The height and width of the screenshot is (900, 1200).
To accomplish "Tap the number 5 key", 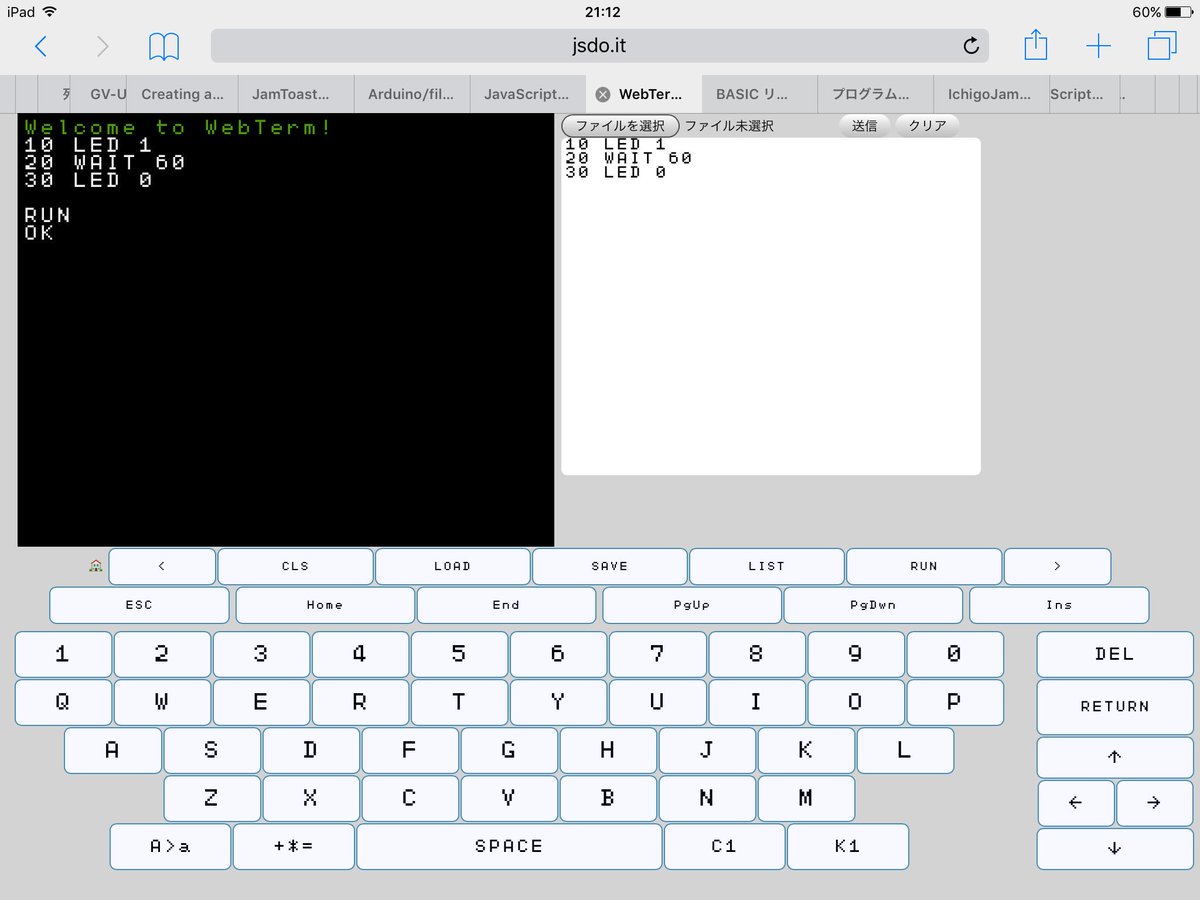I will click(459, 654).
